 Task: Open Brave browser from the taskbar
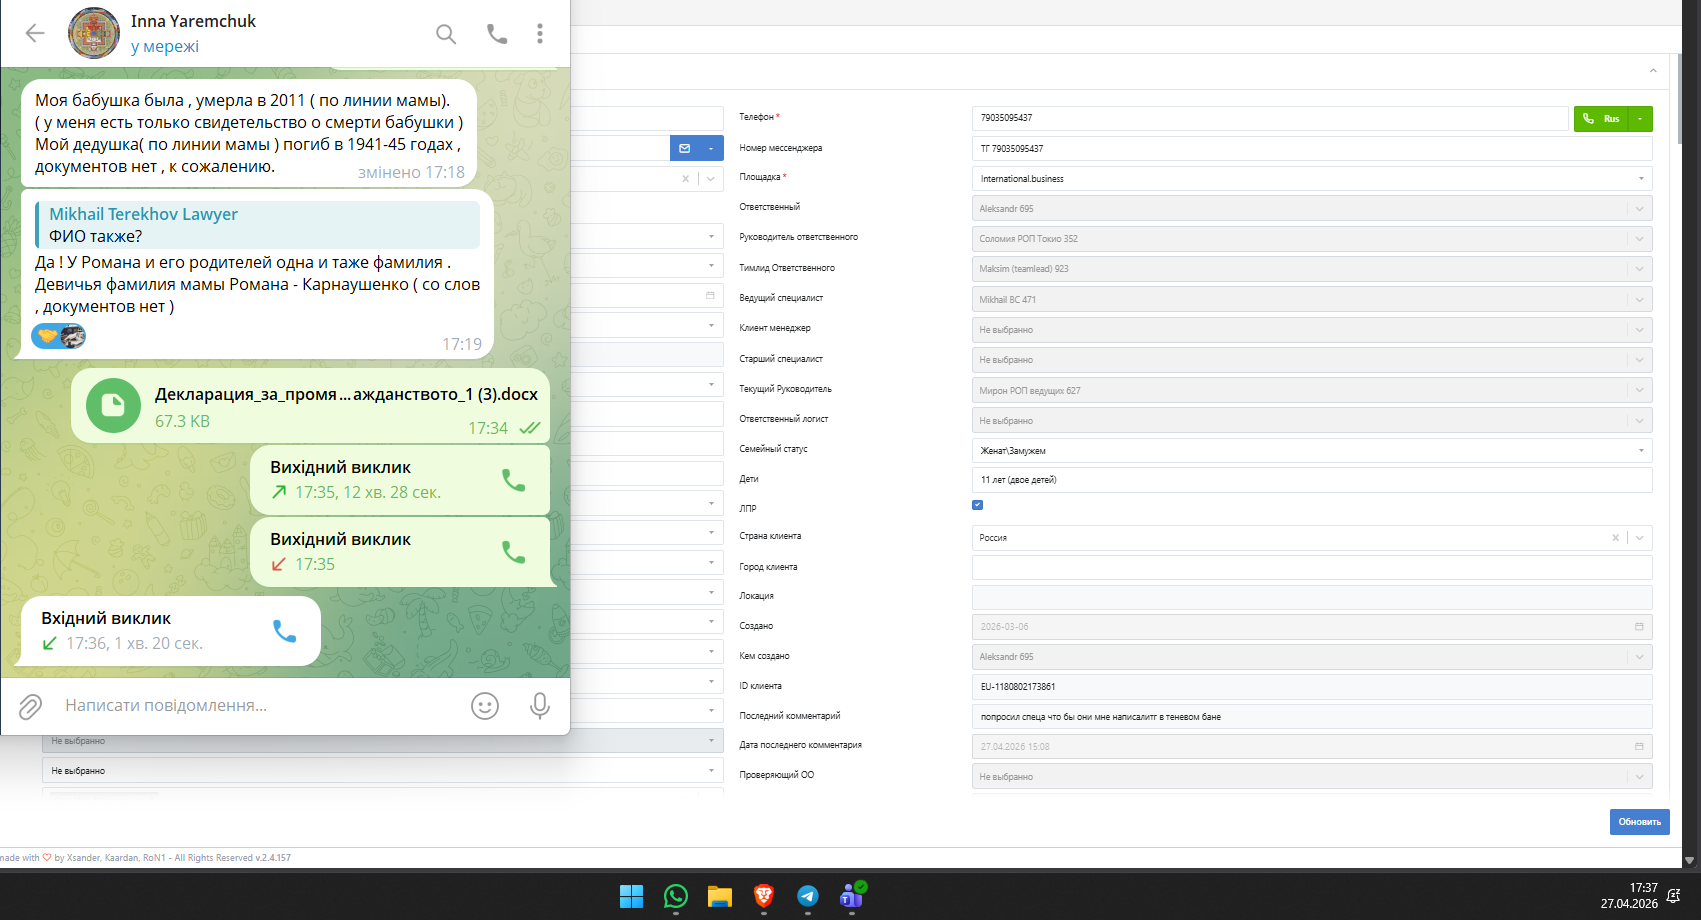coord(764,896)
